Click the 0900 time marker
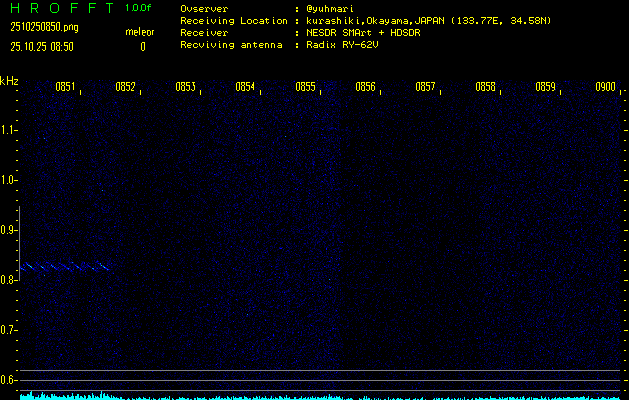The width and height of the screenshot is (629, 400). 605,87
